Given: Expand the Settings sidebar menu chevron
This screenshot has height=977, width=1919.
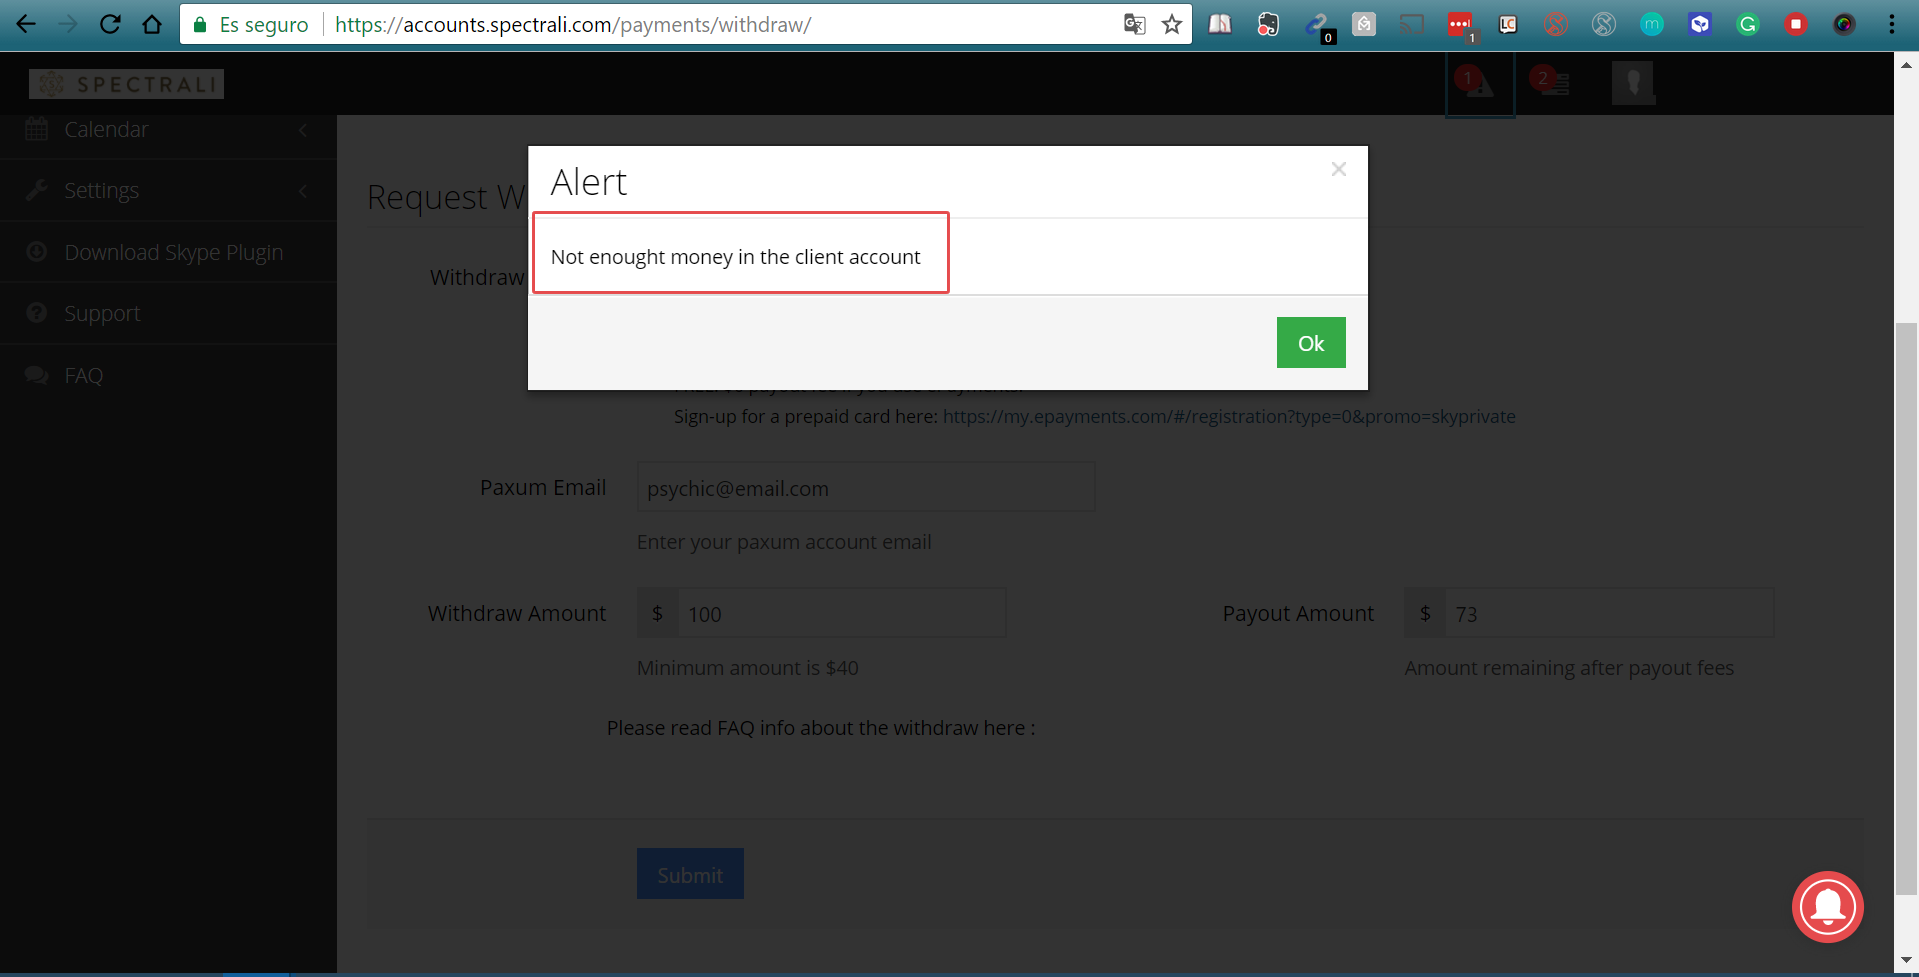Looking at the screenshot, I should 303,191.
